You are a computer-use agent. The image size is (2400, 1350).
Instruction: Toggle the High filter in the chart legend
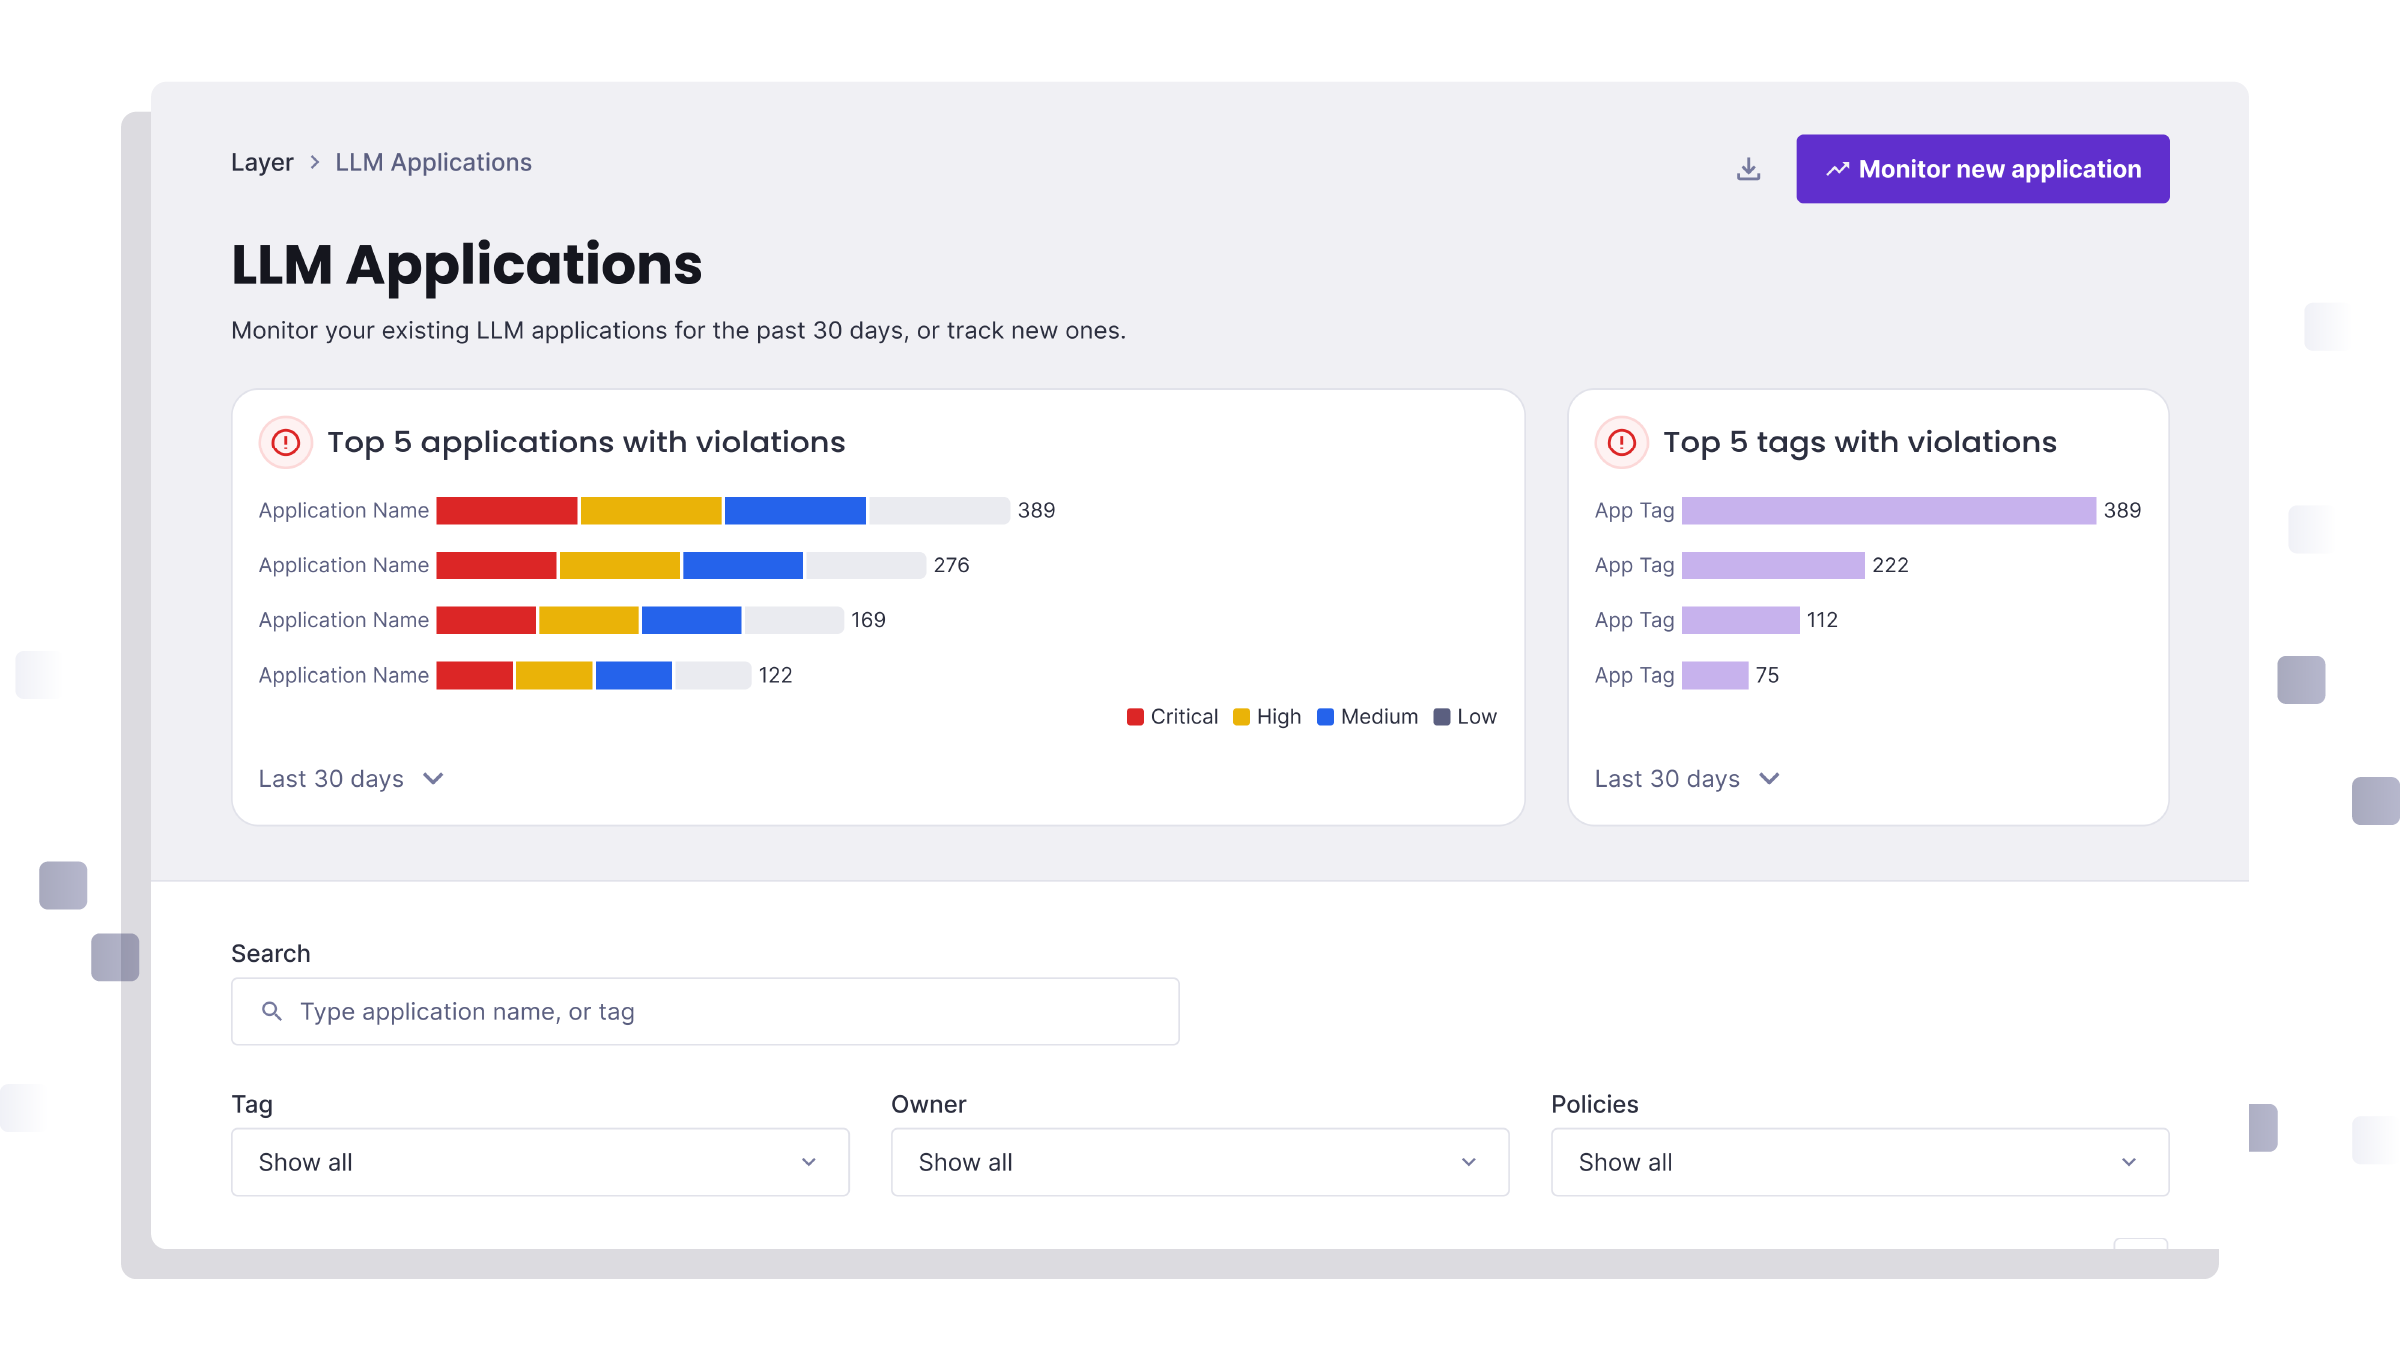pos(1241,716)
